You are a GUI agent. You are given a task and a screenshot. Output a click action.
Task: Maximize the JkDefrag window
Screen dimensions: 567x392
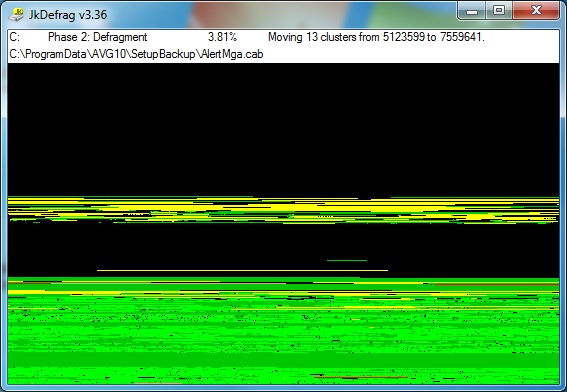coord(499,10)
